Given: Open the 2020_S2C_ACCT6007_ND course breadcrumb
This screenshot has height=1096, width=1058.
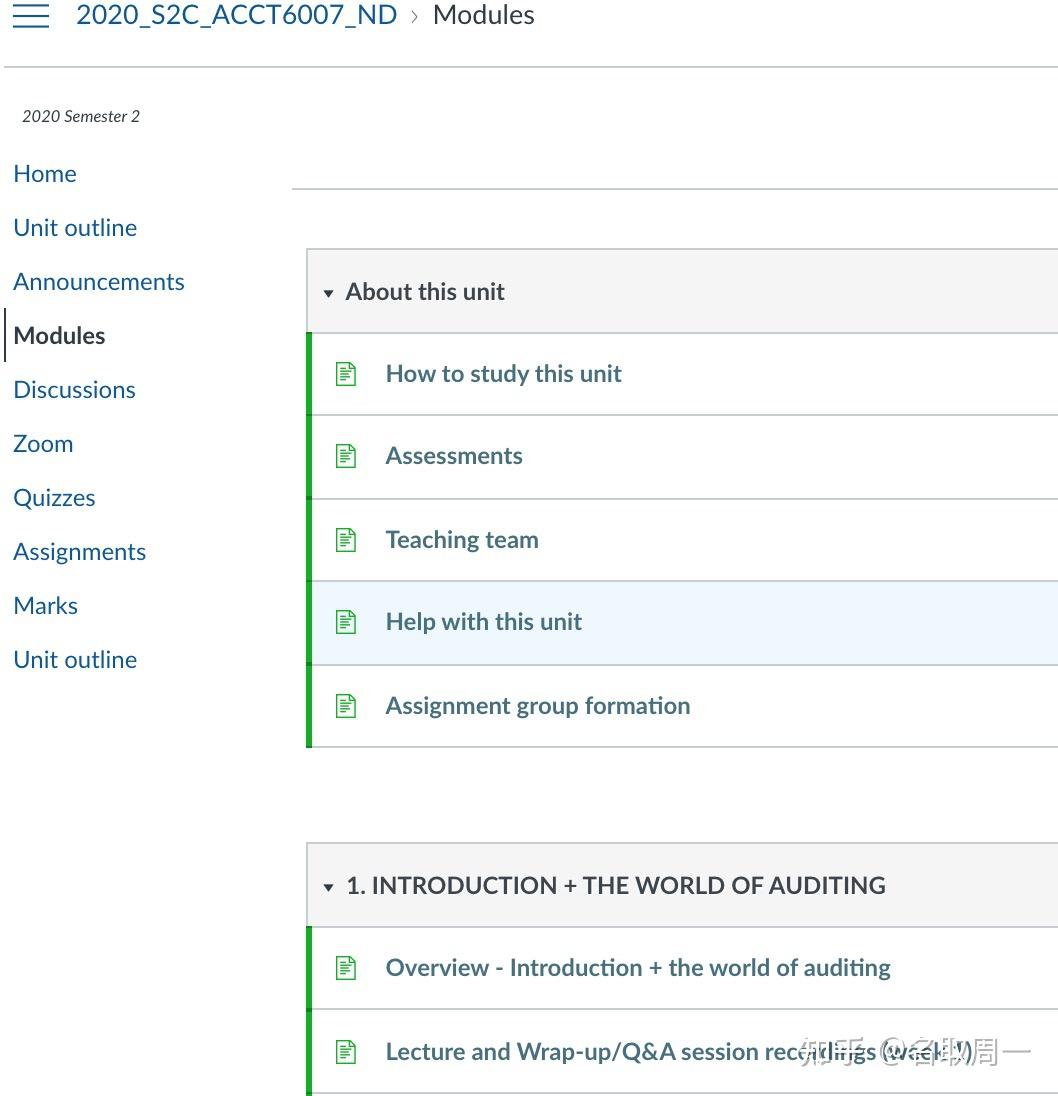Looking at the screenshot, I should pyautogui.click(x=236, y=15).
